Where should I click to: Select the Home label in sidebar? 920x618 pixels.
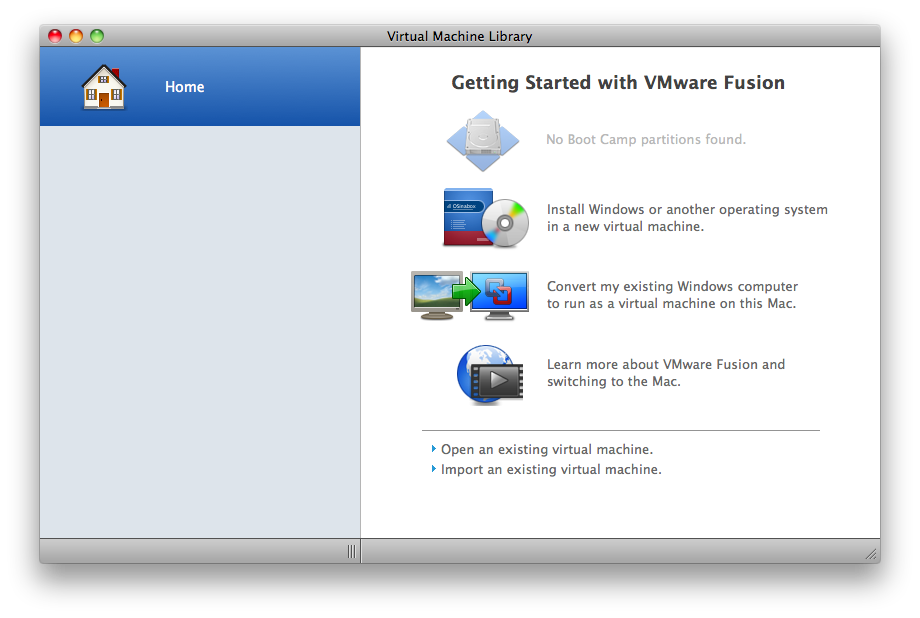click(x=184, y=87)
